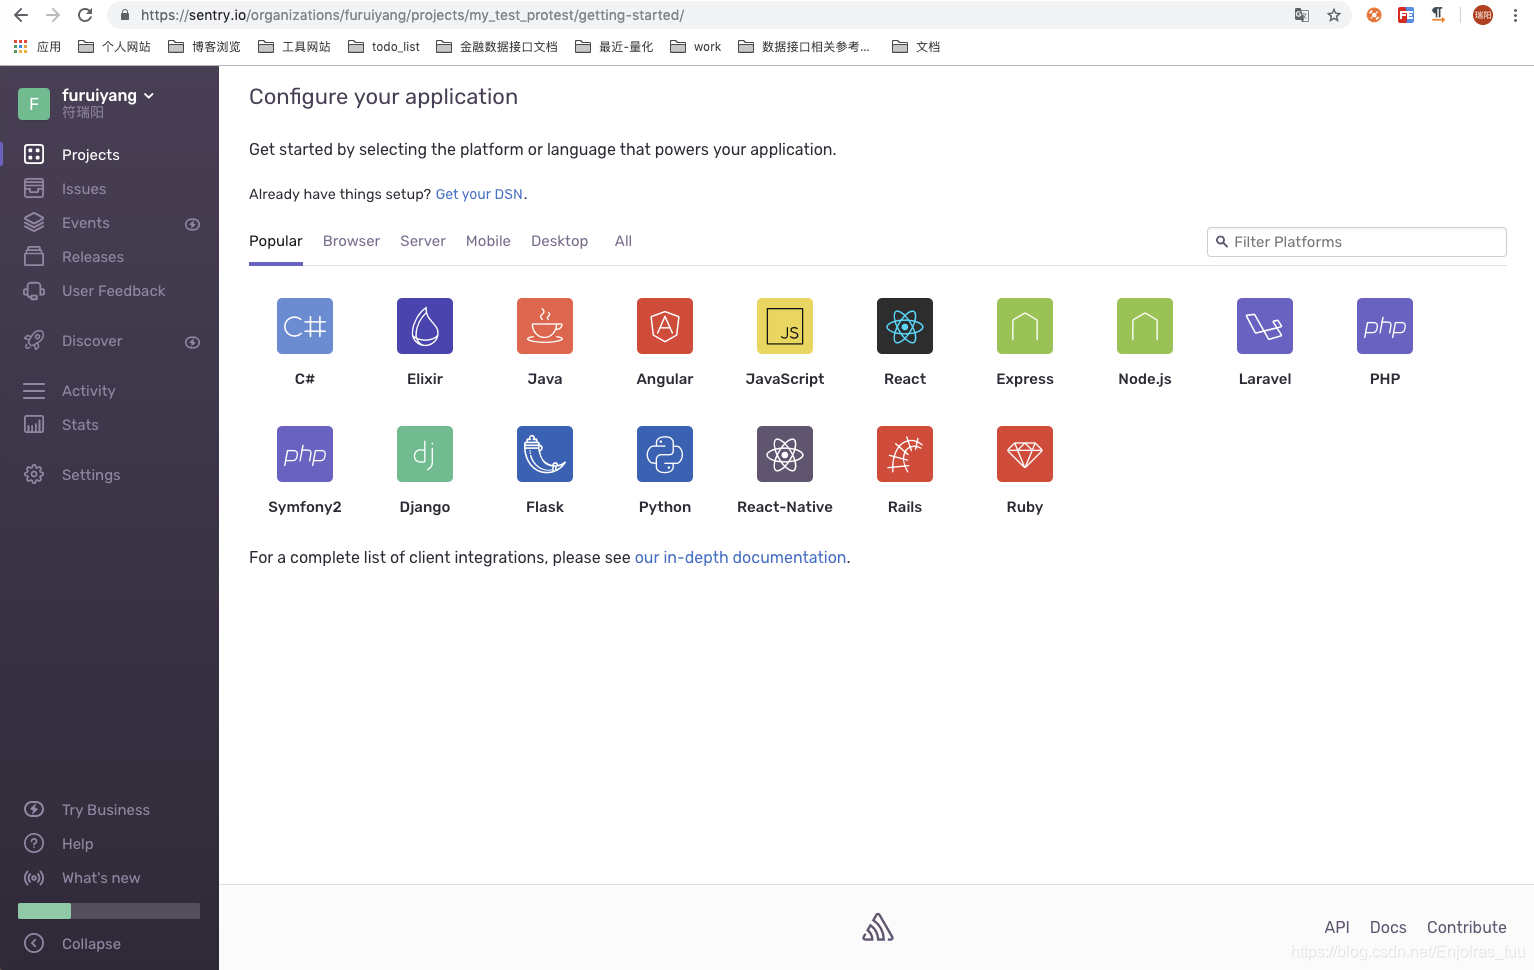
Task: Pick the Express platform icon
Action: pyautogui.click(x=1025, y=326)
